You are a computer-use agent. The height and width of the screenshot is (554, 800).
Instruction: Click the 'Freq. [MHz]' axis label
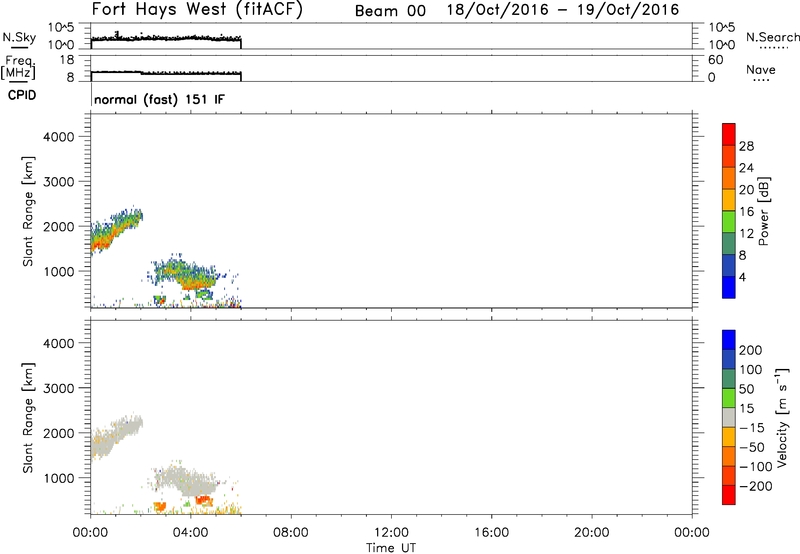point(18,67)
